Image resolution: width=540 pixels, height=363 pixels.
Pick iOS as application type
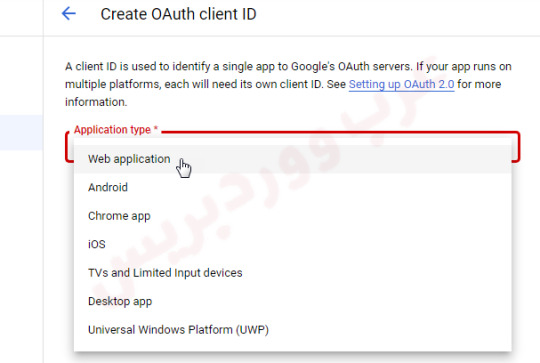coord(292,244)
